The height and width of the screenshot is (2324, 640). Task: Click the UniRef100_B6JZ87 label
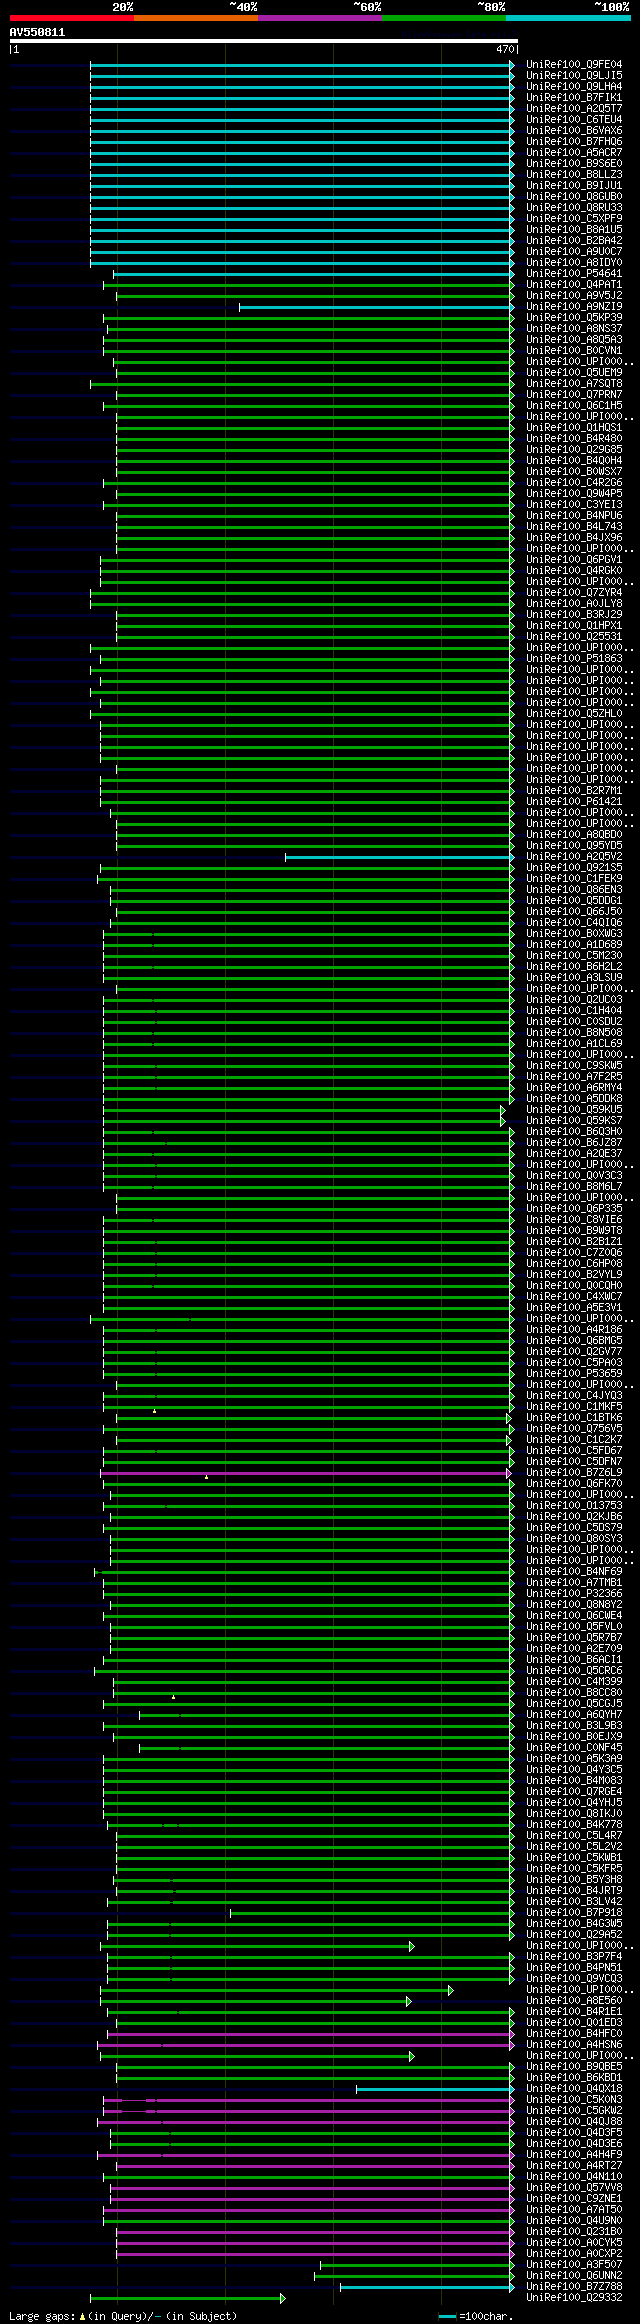coord(574,1143)
